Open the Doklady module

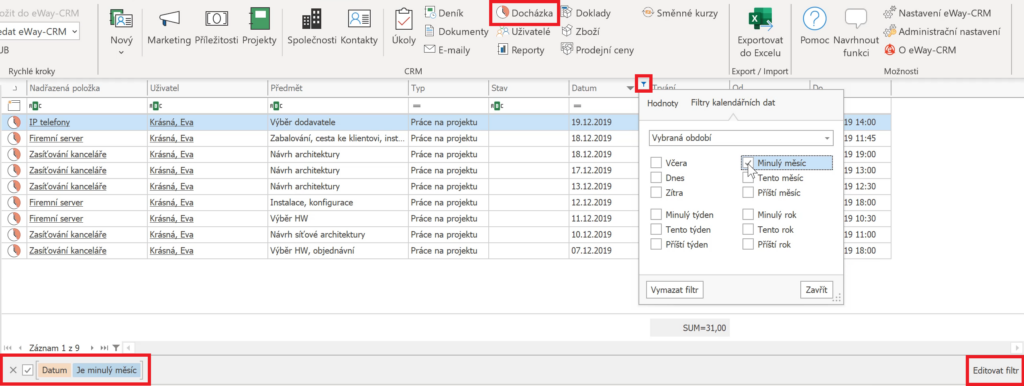click(x=586, y=13)
